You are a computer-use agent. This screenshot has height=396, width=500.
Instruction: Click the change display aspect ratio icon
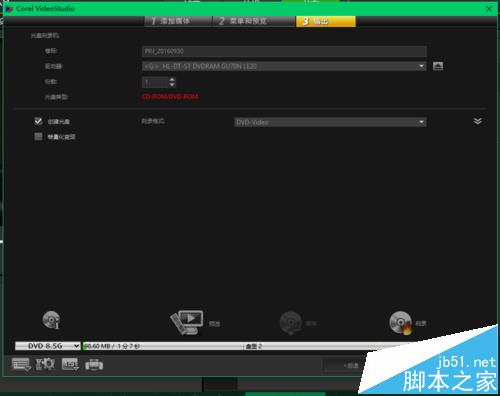point(70,364)
